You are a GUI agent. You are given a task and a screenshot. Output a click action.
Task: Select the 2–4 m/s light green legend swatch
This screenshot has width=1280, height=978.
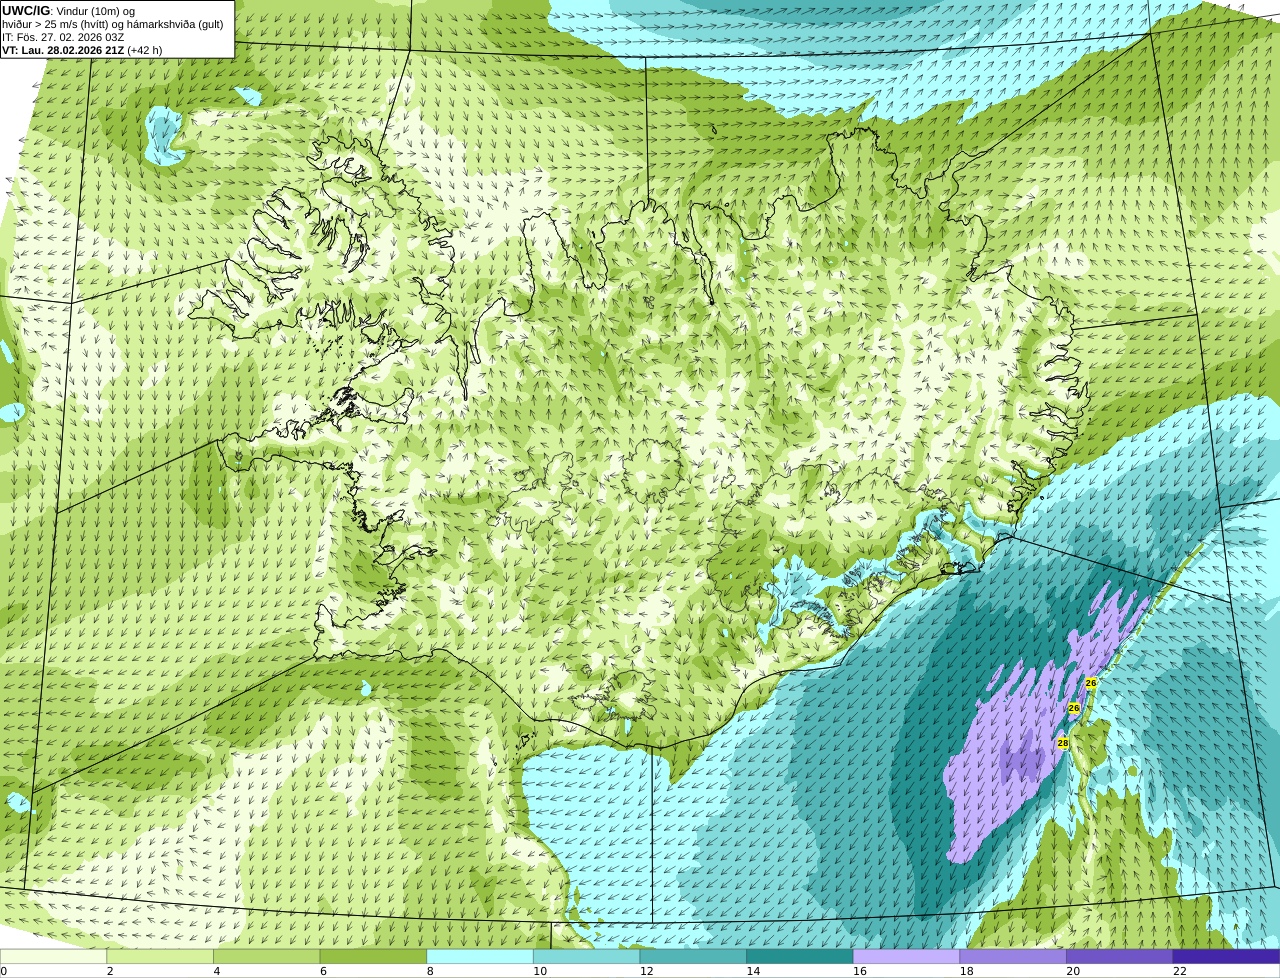click(x=160, y=956)
